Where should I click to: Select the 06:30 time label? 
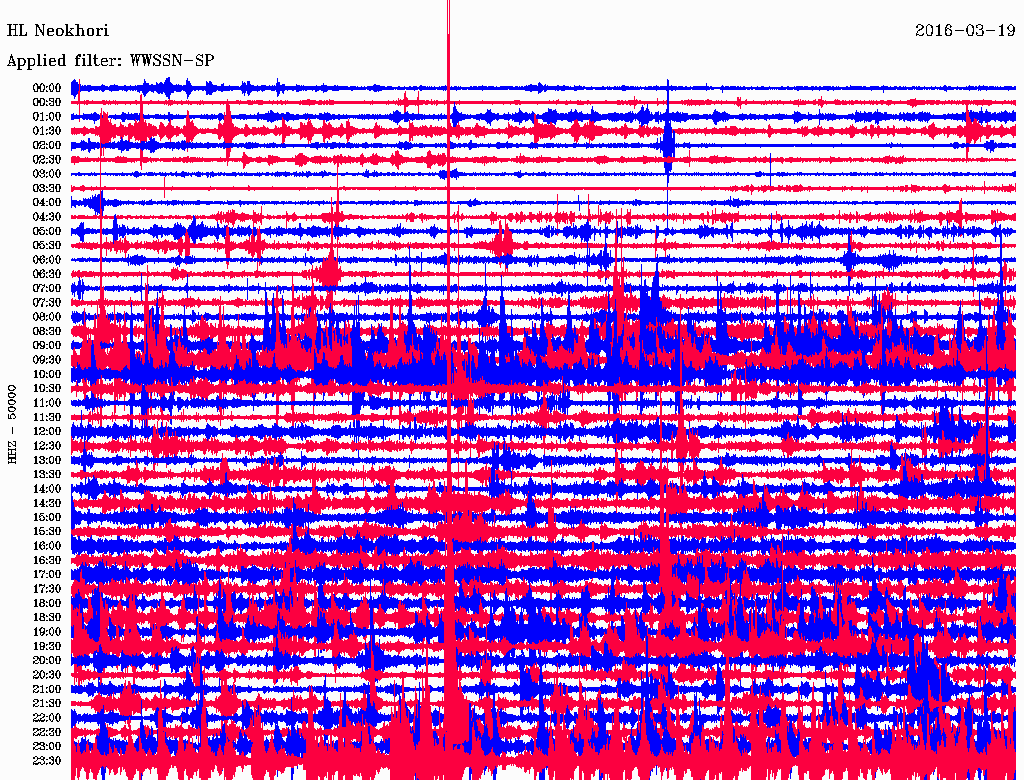point(47,274)
